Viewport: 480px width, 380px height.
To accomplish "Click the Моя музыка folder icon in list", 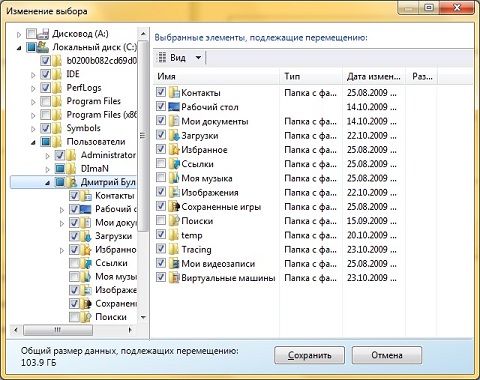I will coord(174,178).
